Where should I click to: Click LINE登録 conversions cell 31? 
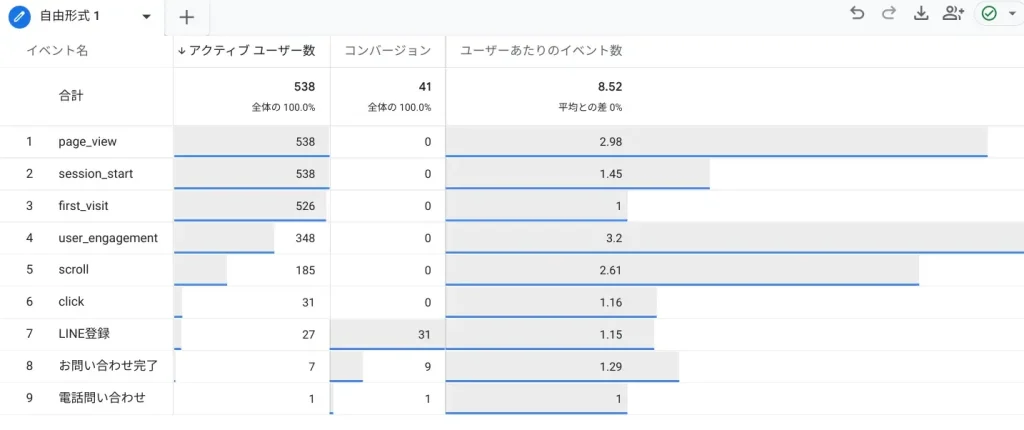point(424,334)
